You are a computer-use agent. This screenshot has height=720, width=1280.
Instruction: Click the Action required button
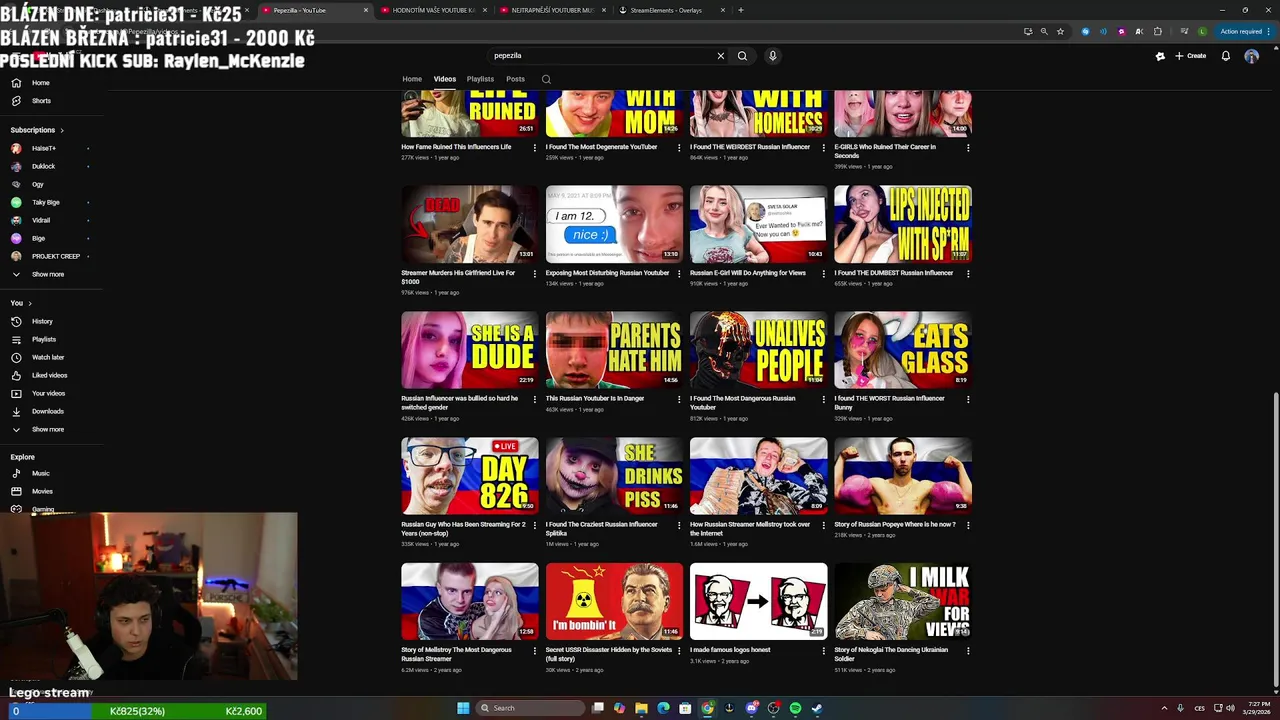tap(1244, 31)
